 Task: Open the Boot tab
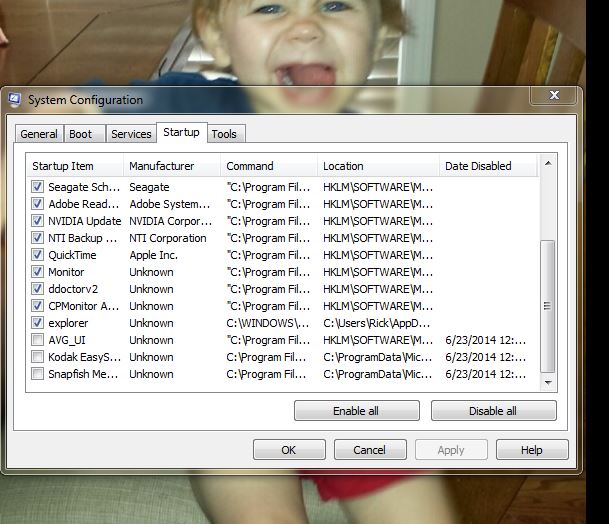[85, 134]
